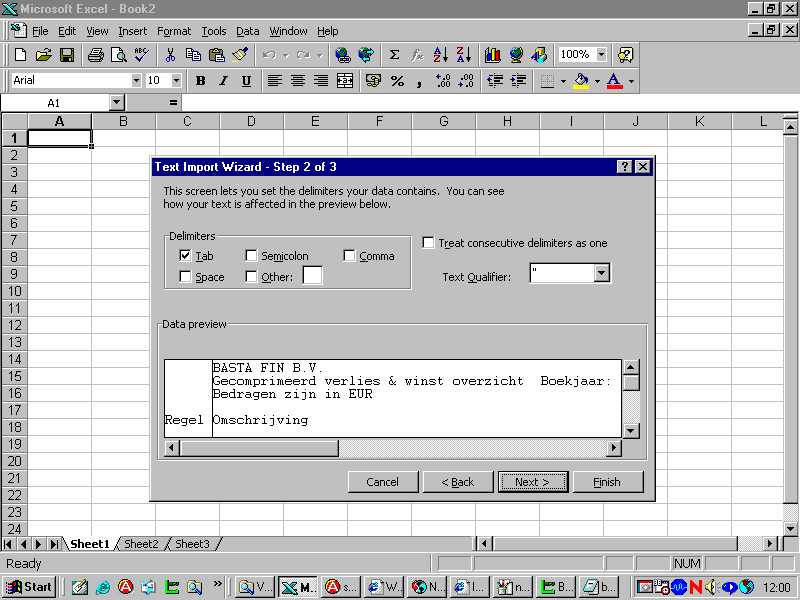The width and height of the screenshot is (800, 600).
Task: Click the AutoSum sigma icon
Action: click(x=394, y=55)
